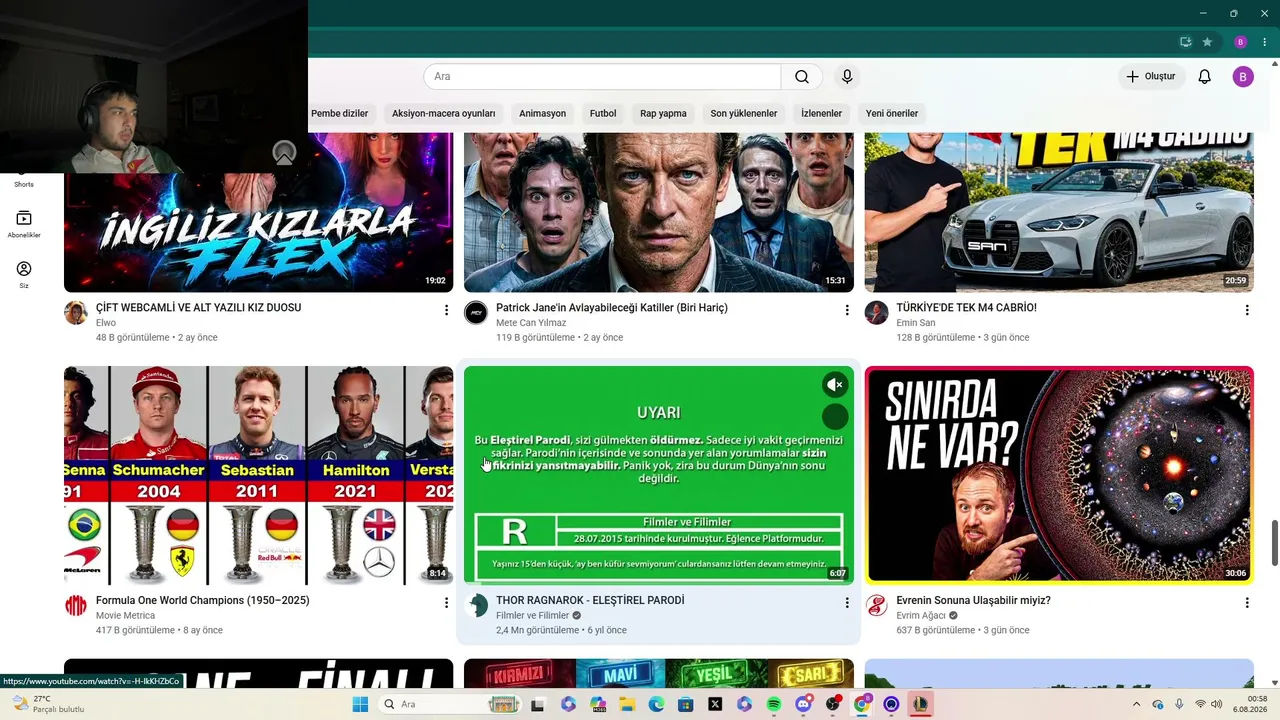Open Formula One champions thumbnail
The image size is (1280, 720).
click(x=258, y=475)
